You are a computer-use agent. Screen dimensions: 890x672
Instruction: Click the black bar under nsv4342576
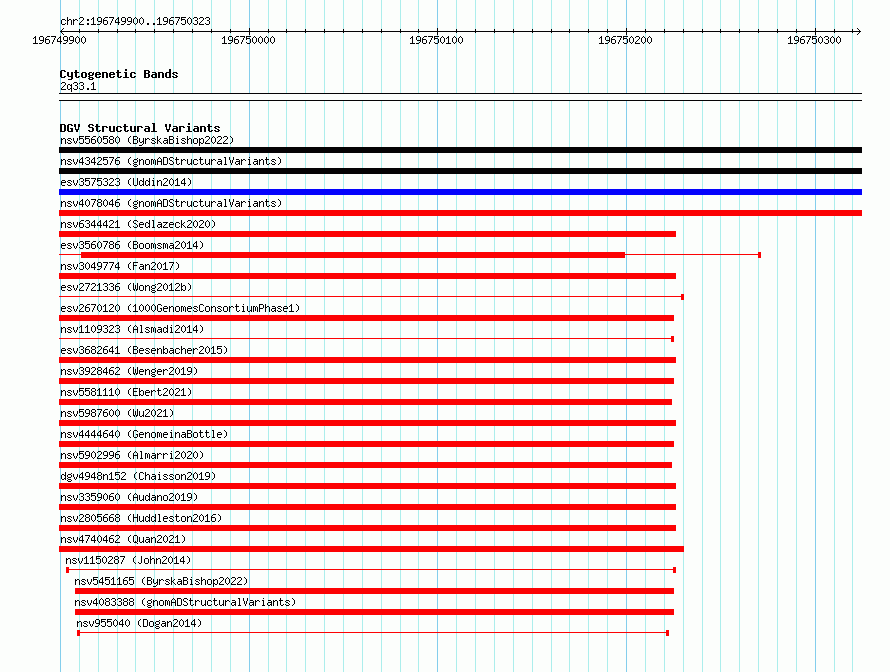[460, 171]
